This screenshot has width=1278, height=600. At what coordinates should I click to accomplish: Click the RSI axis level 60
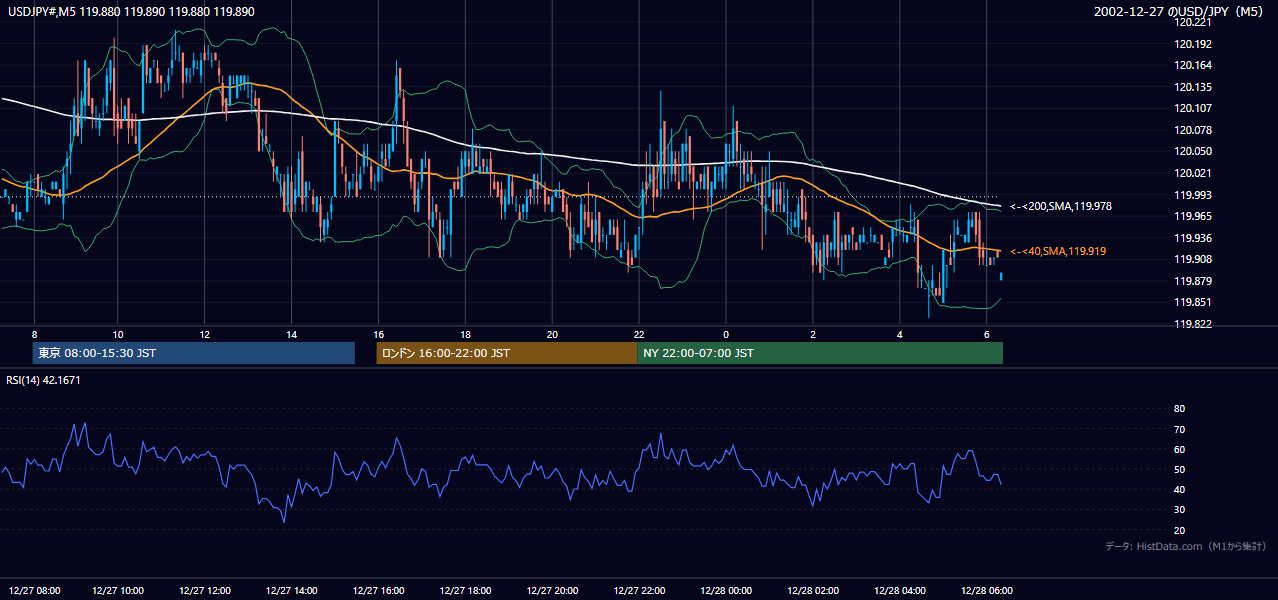(x=1179, y=449)
